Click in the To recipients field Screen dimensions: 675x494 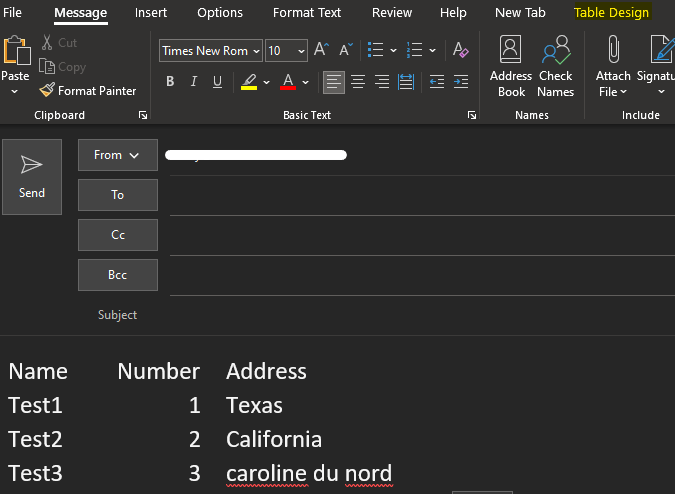point(422,196)
